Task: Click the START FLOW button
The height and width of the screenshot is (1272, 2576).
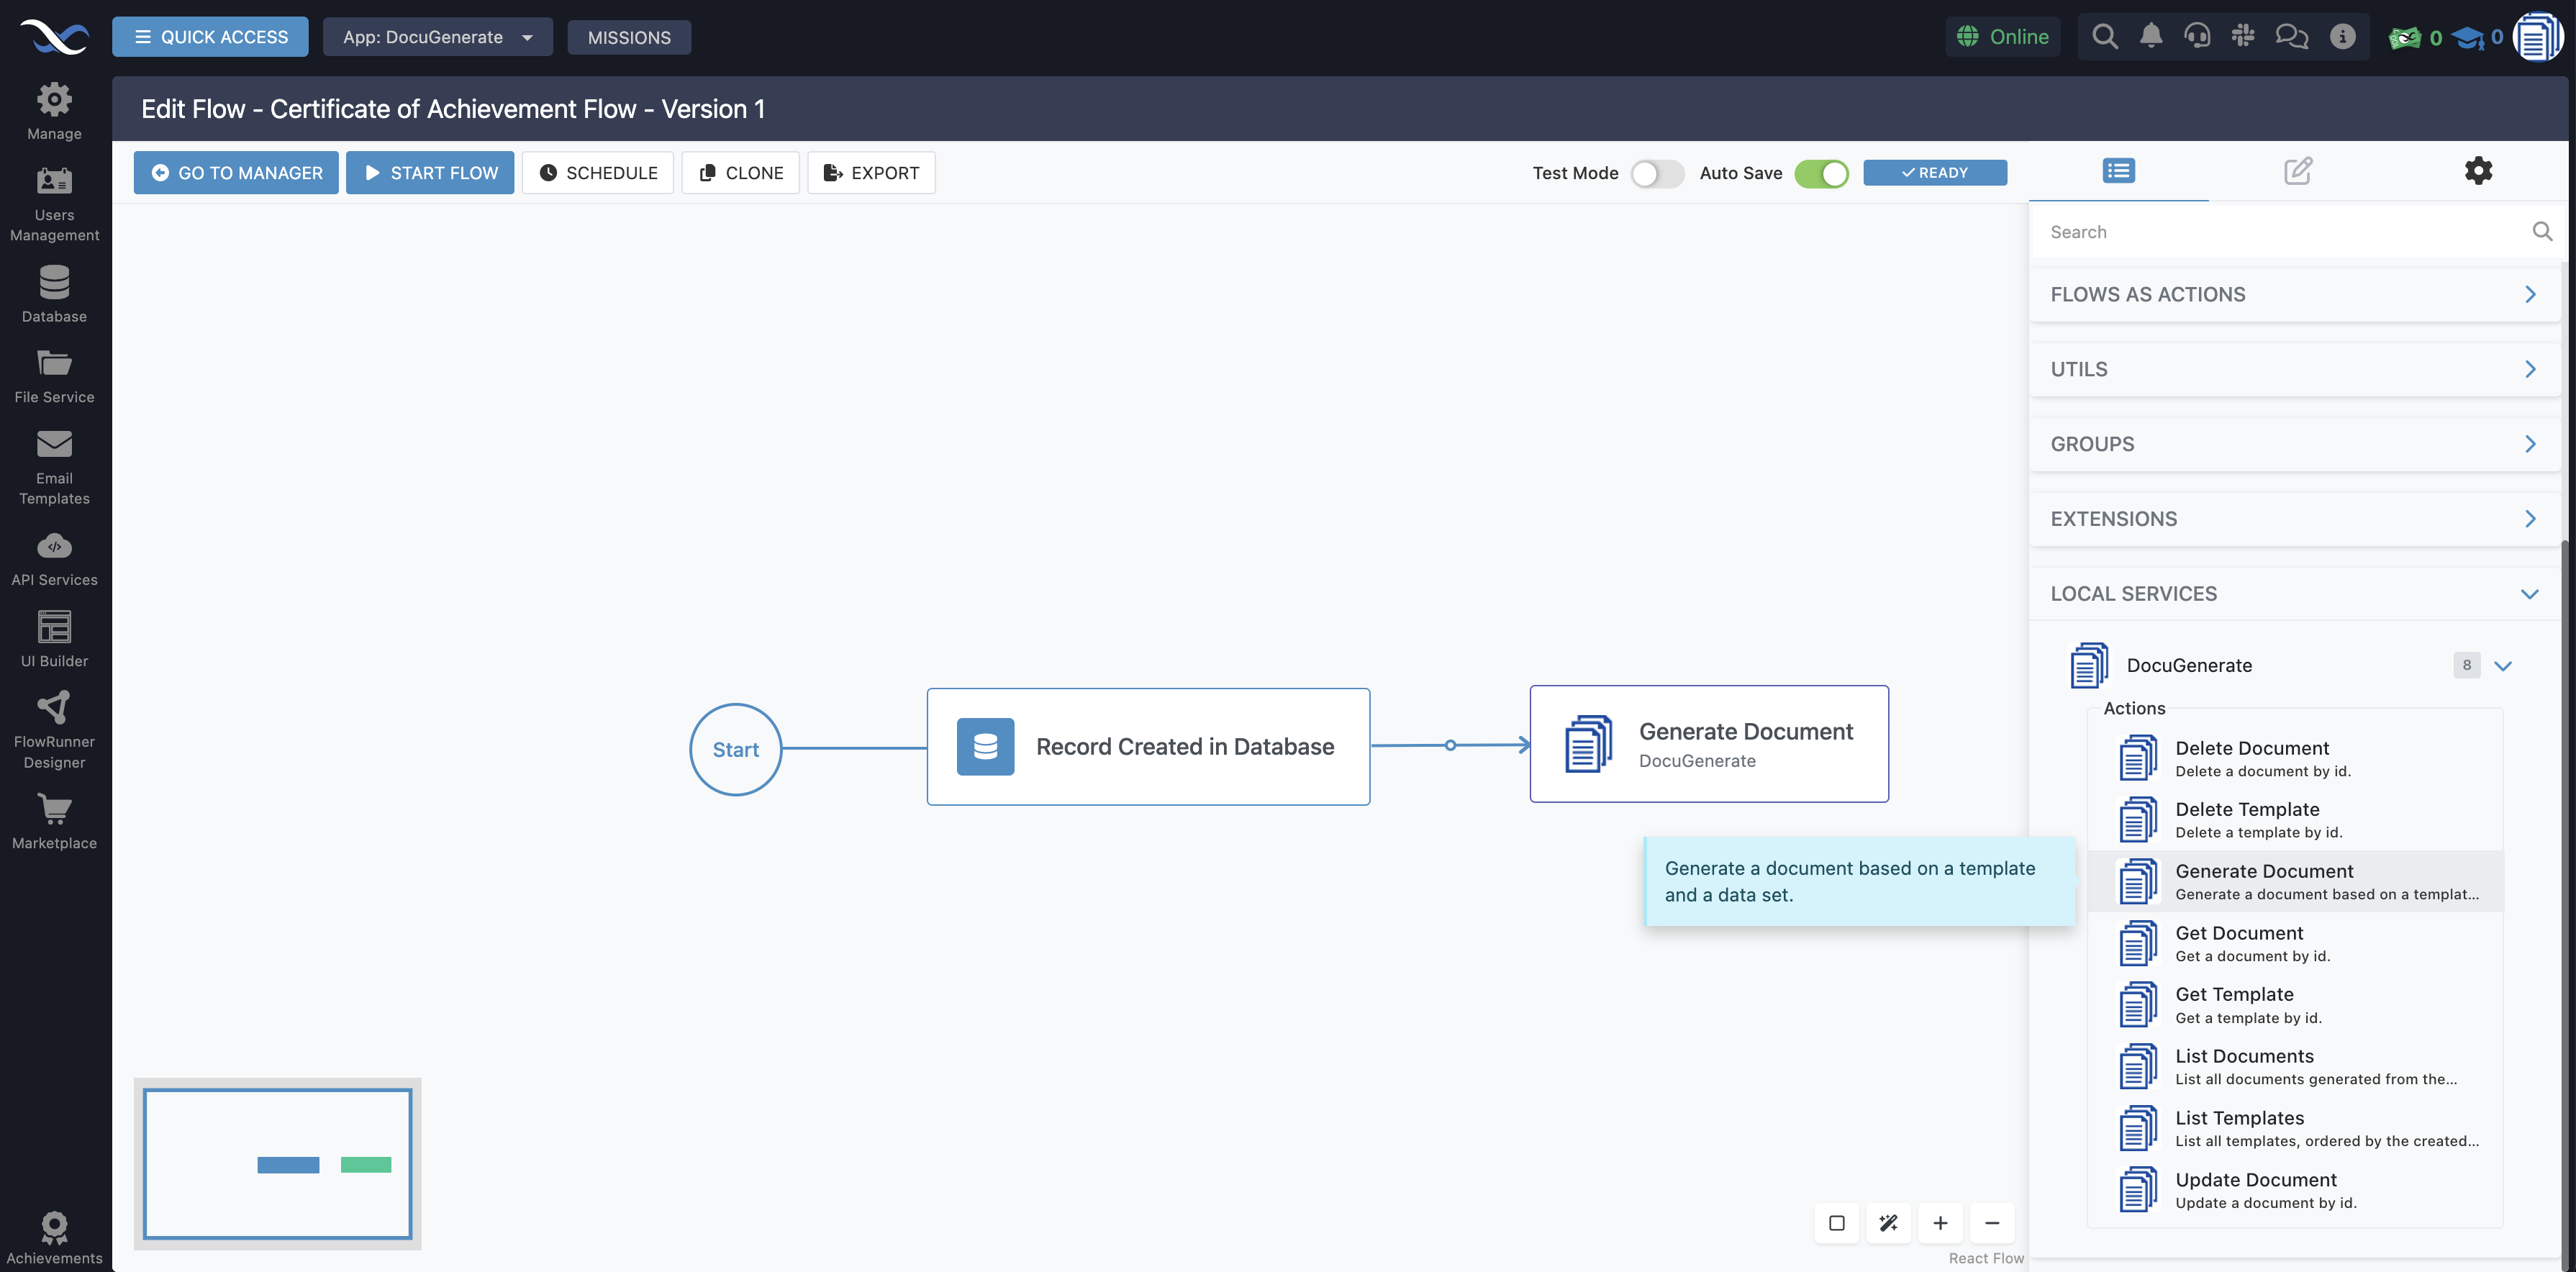Action: pyautogui.click(x=430, y=172)
